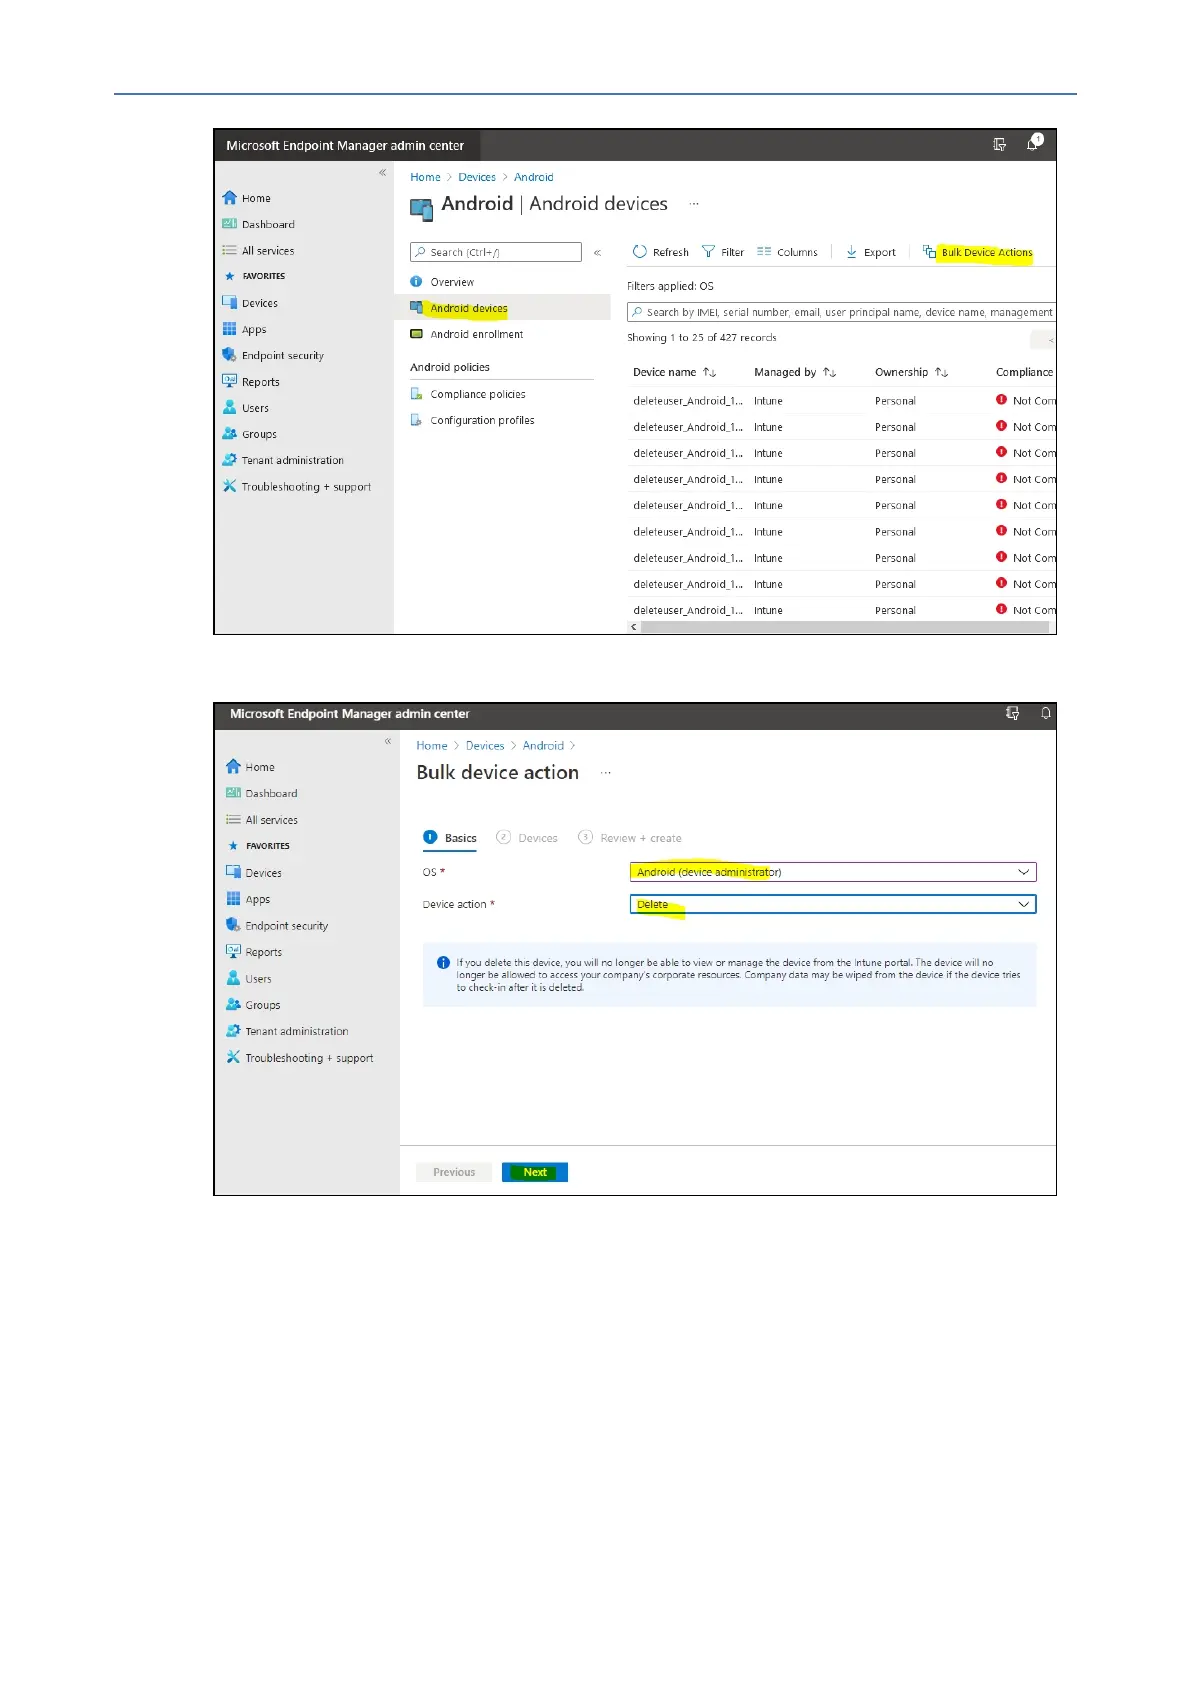Expand the OS dropdown showing Android device administrator
This screenshot has width=1191, height=1684.
click(833, 872)
